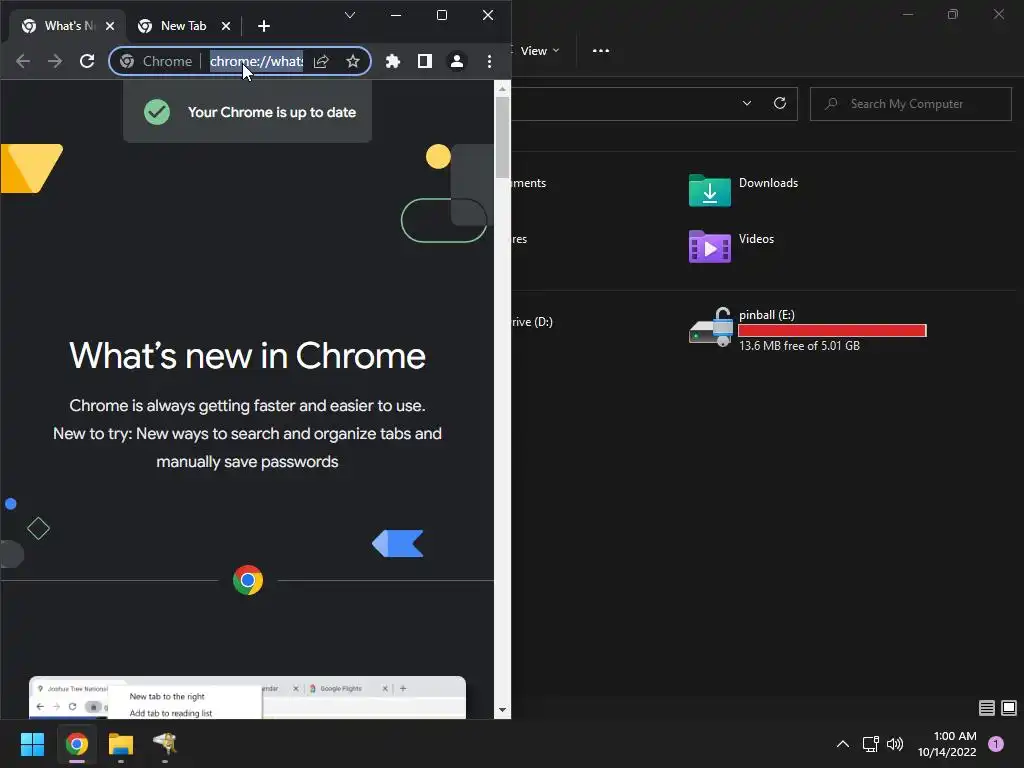The image size is (1024, 768).
Task: Open the clock showing 1:00 AM
Action: pyautogui.click(x=947, y=744)
